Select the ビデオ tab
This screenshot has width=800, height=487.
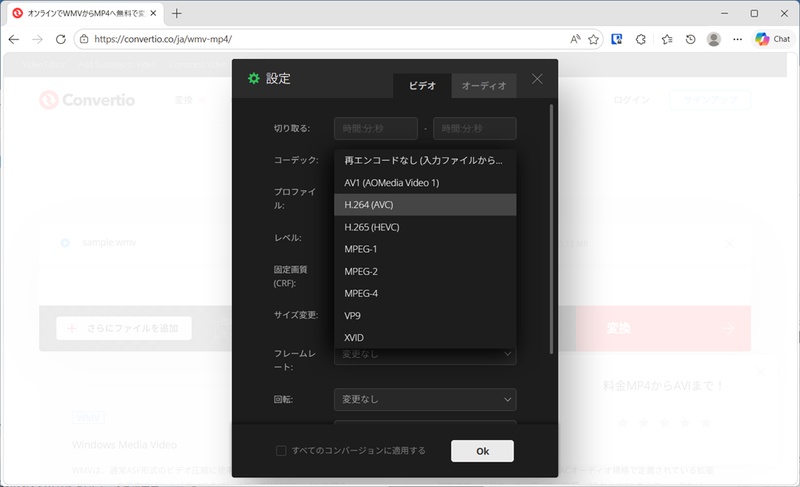point(422,86)
